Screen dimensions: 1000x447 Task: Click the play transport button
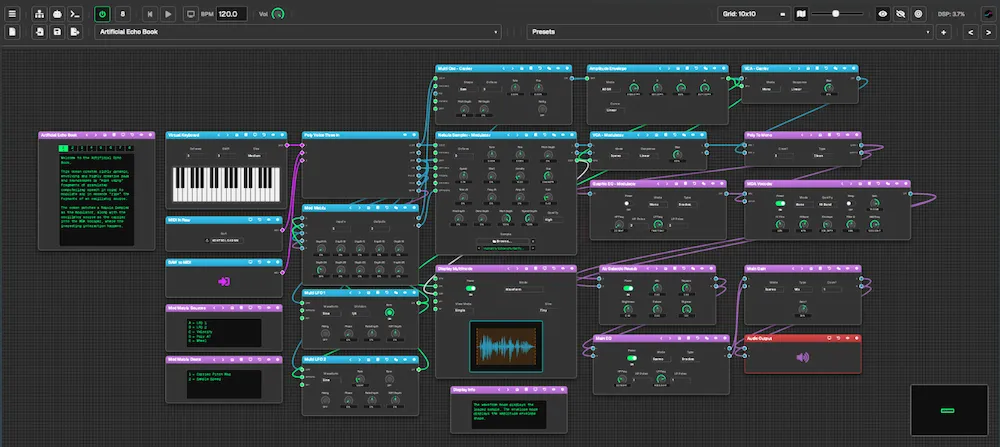(x=168, y=13)
